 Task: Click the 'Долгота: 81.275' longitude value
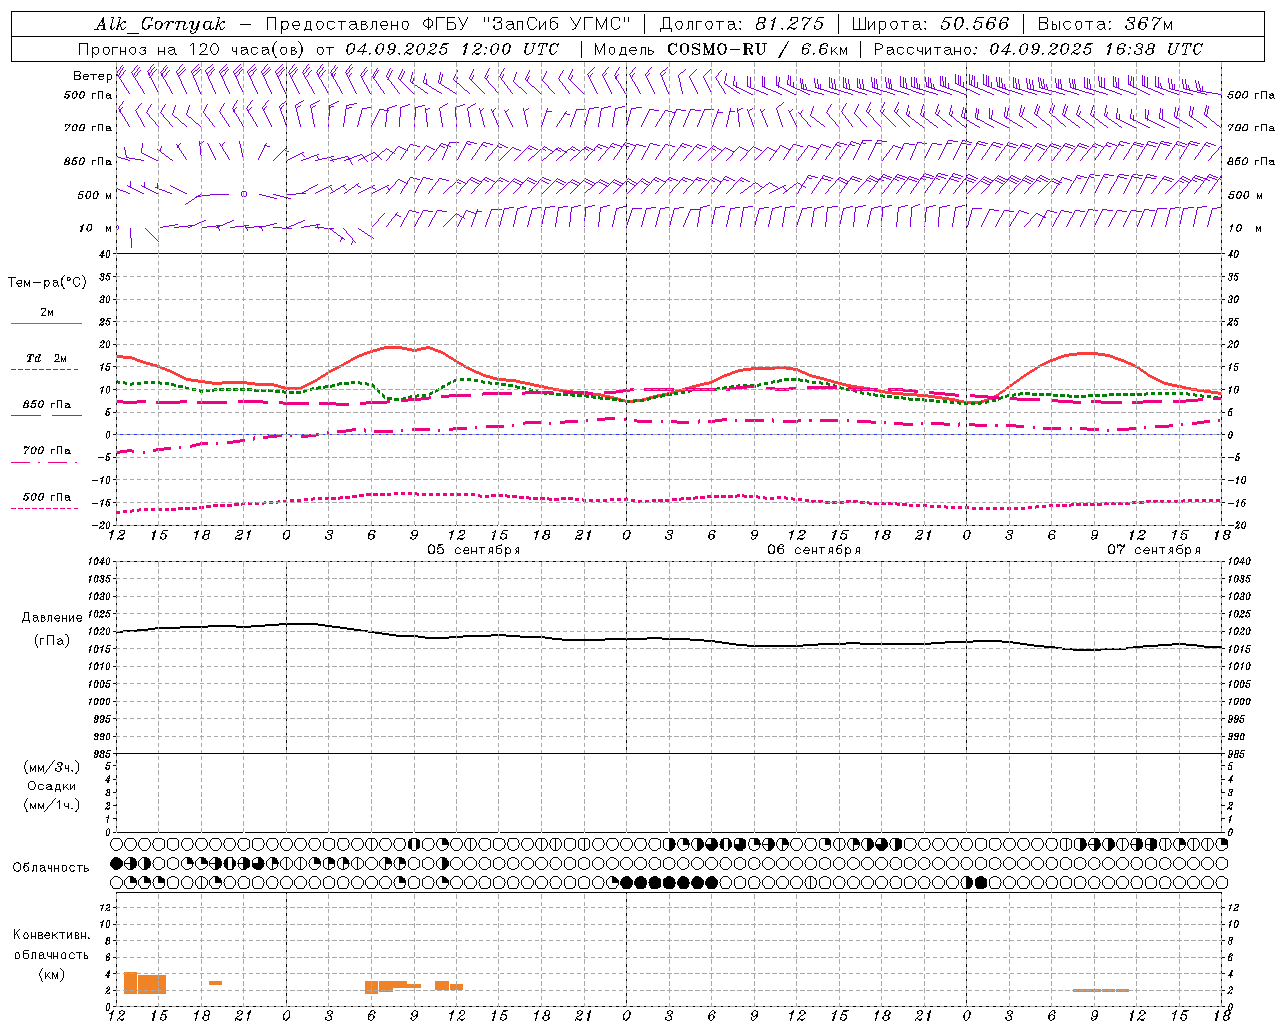[x=742, y=24]
